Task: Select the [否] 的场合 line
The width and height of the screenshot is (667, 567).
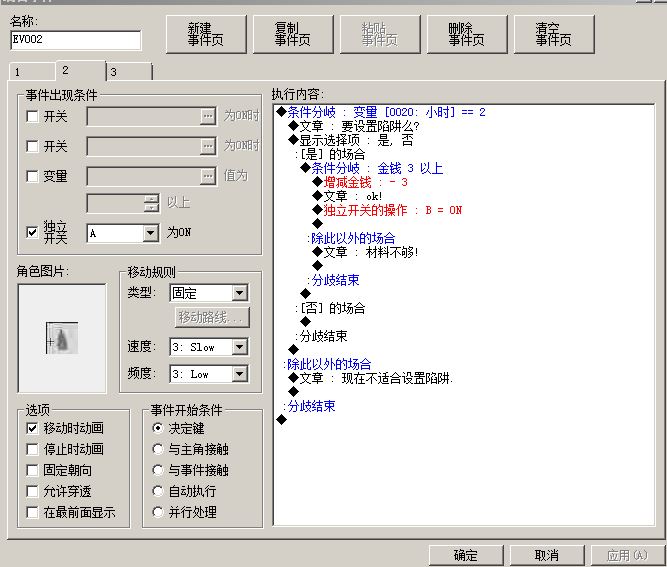Action: [x=331, y=308]
